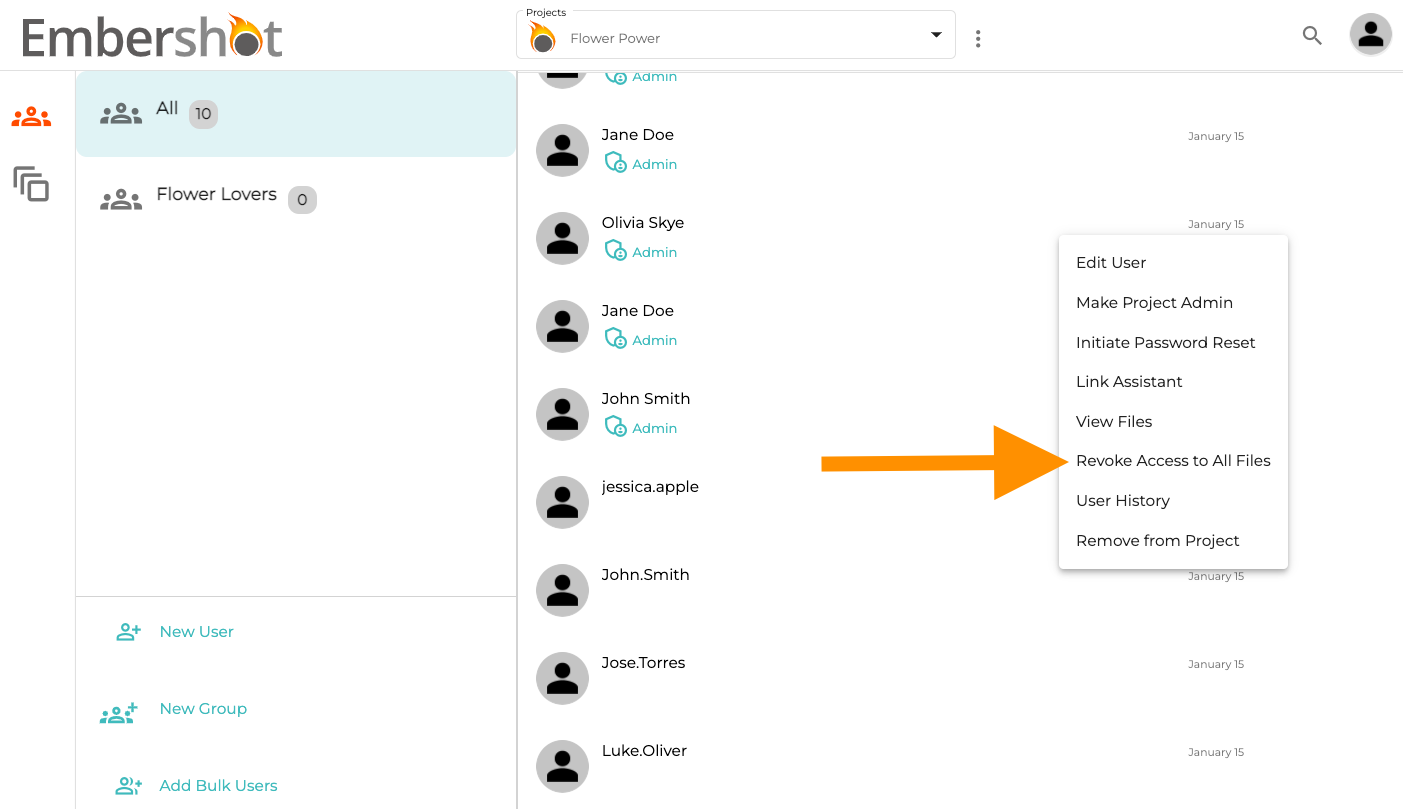This screenshot has height=809, width=1403.
Task: Select the All users group
Action: click(x=296, y=114)
